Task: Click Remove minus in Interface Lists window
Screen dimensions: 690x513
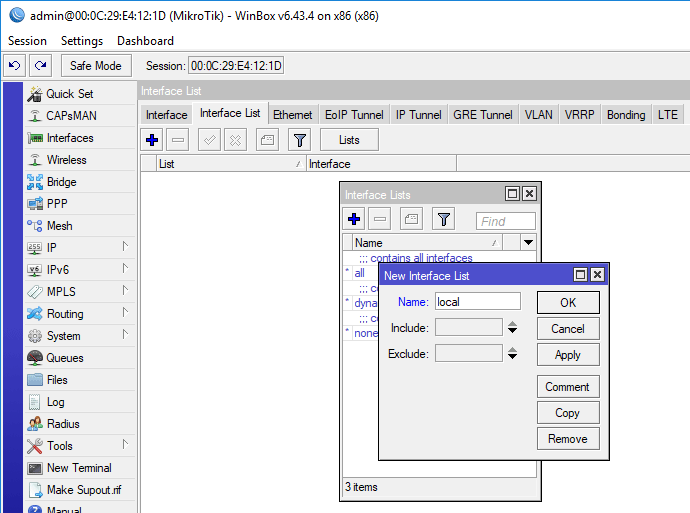Action: pos(380,219)
